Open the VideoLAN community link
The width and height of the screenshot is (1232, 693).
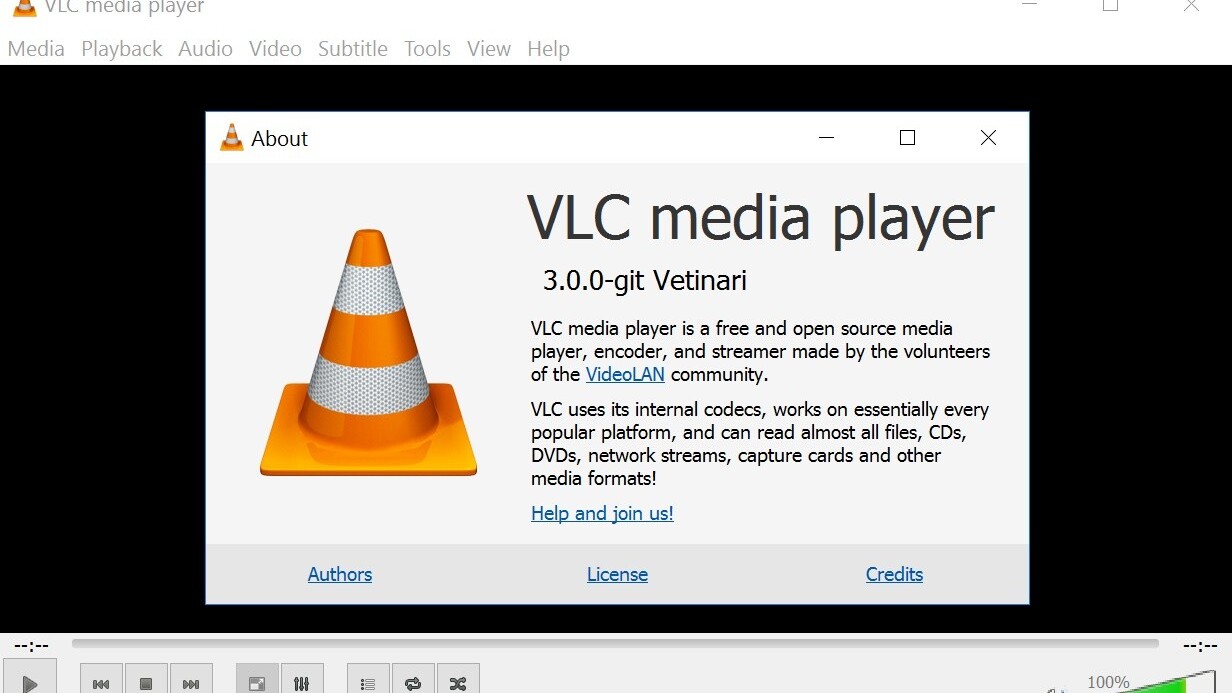(625, 375)
